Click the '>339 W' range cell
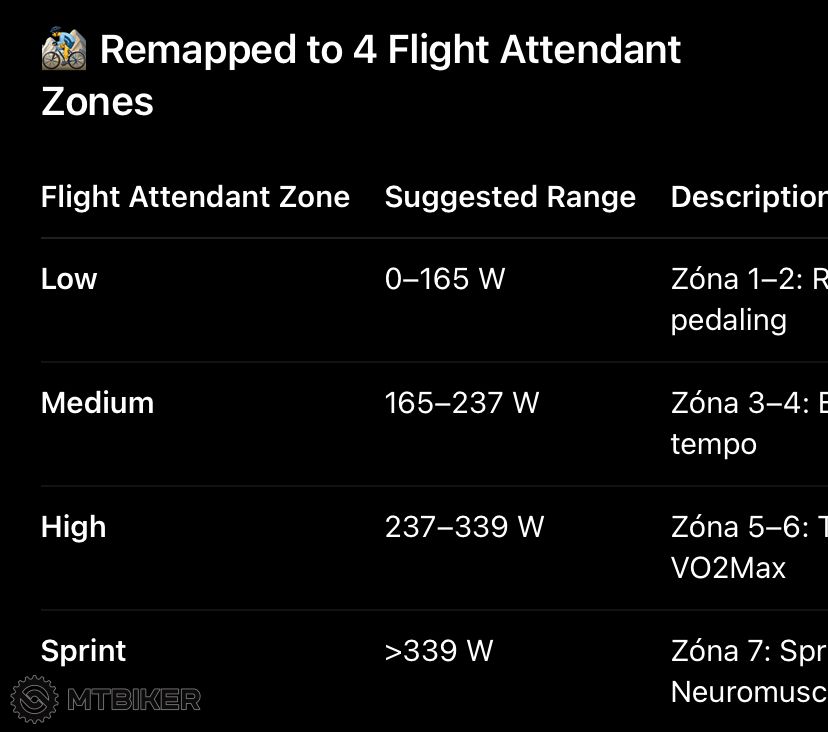 [439, 651]
